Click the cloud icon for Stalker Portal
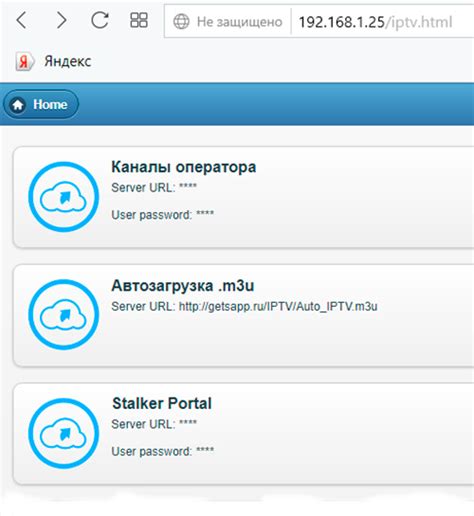The image size is (474, 516). pyautogui.click(x=63, y=433)
